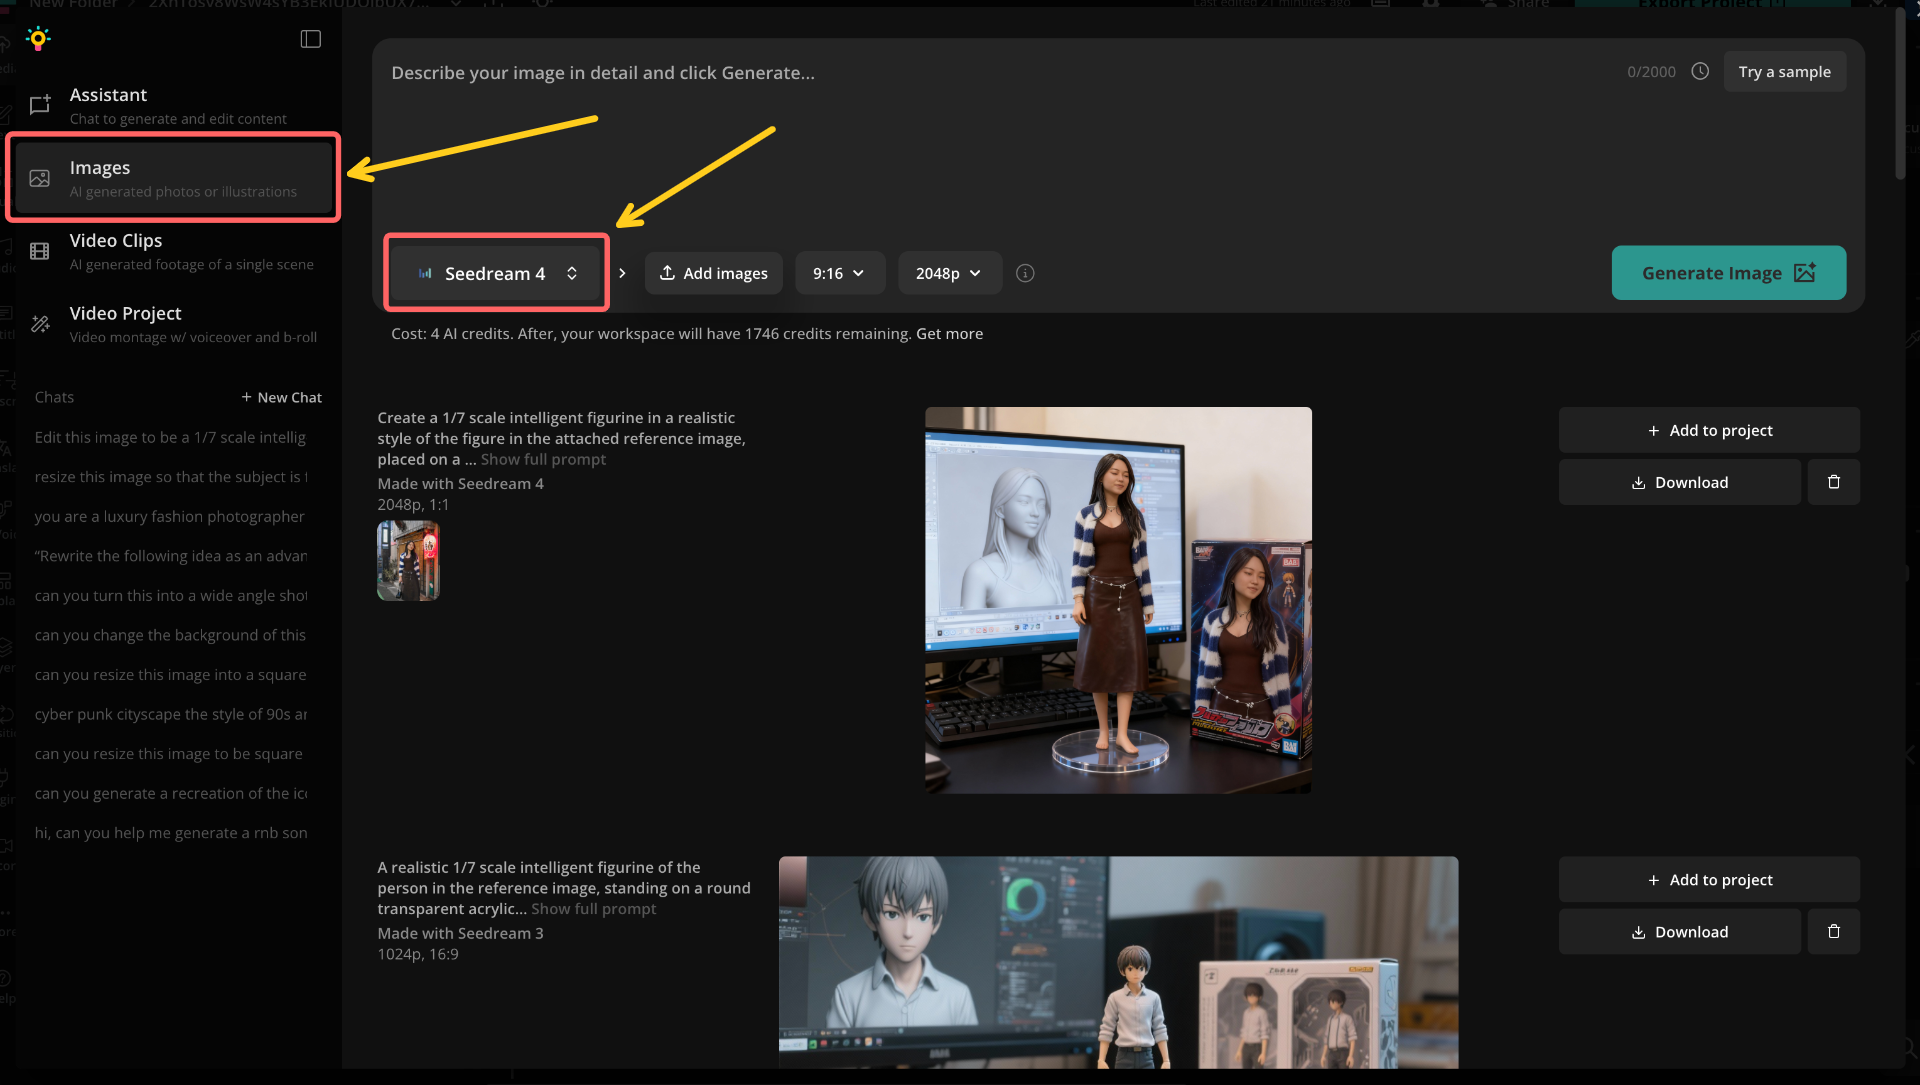
Task: Show the full prompt of Seedream 3 result
Action: [x=593, y=909]
